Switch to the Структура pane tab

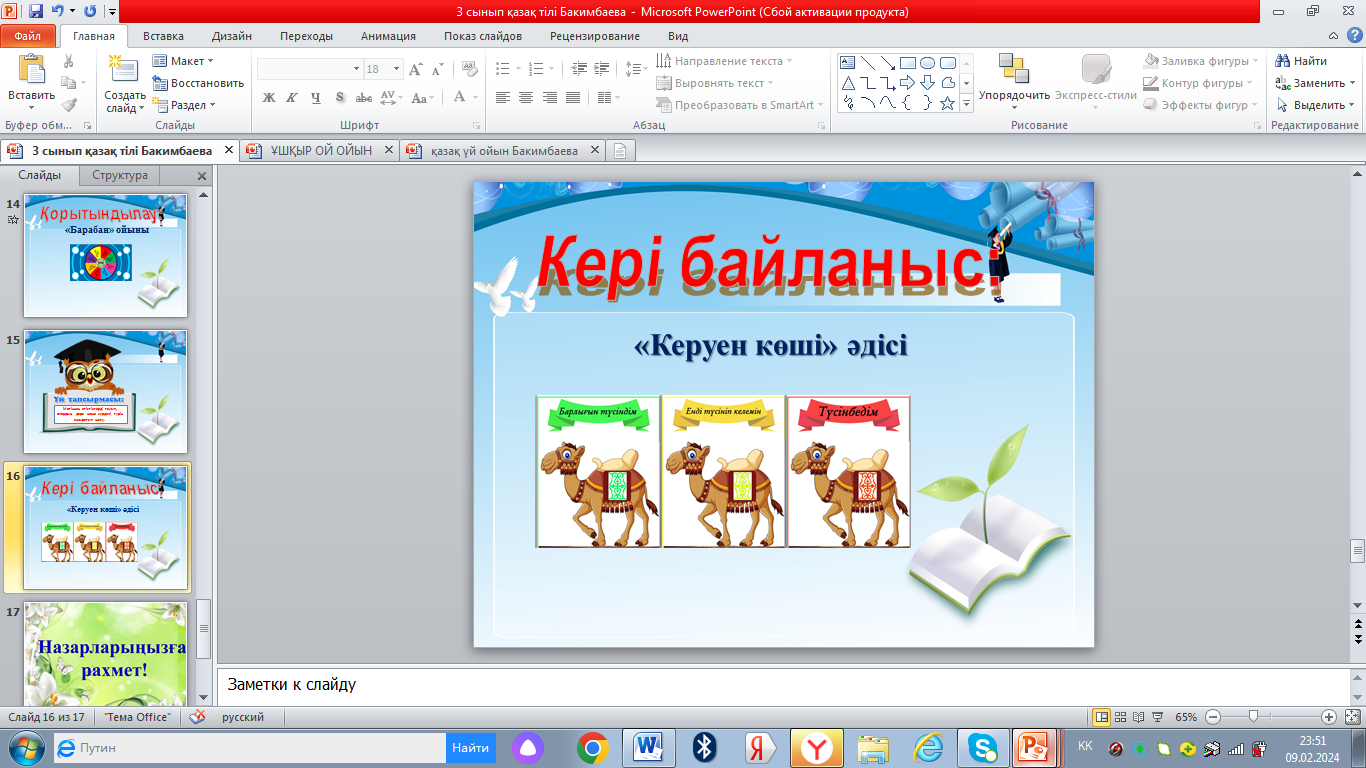click(x=119, y=175)
